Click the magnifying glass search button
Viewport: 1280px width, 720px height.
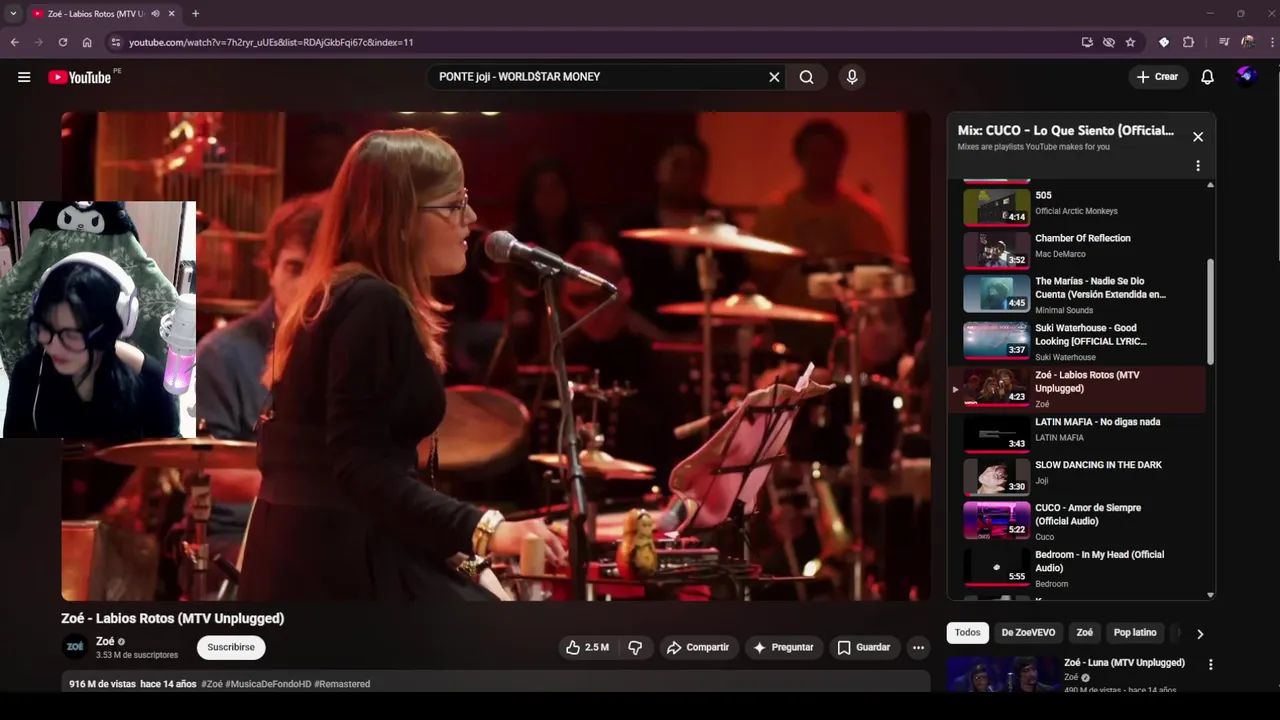pyautogui.click(x=806, y=77)
